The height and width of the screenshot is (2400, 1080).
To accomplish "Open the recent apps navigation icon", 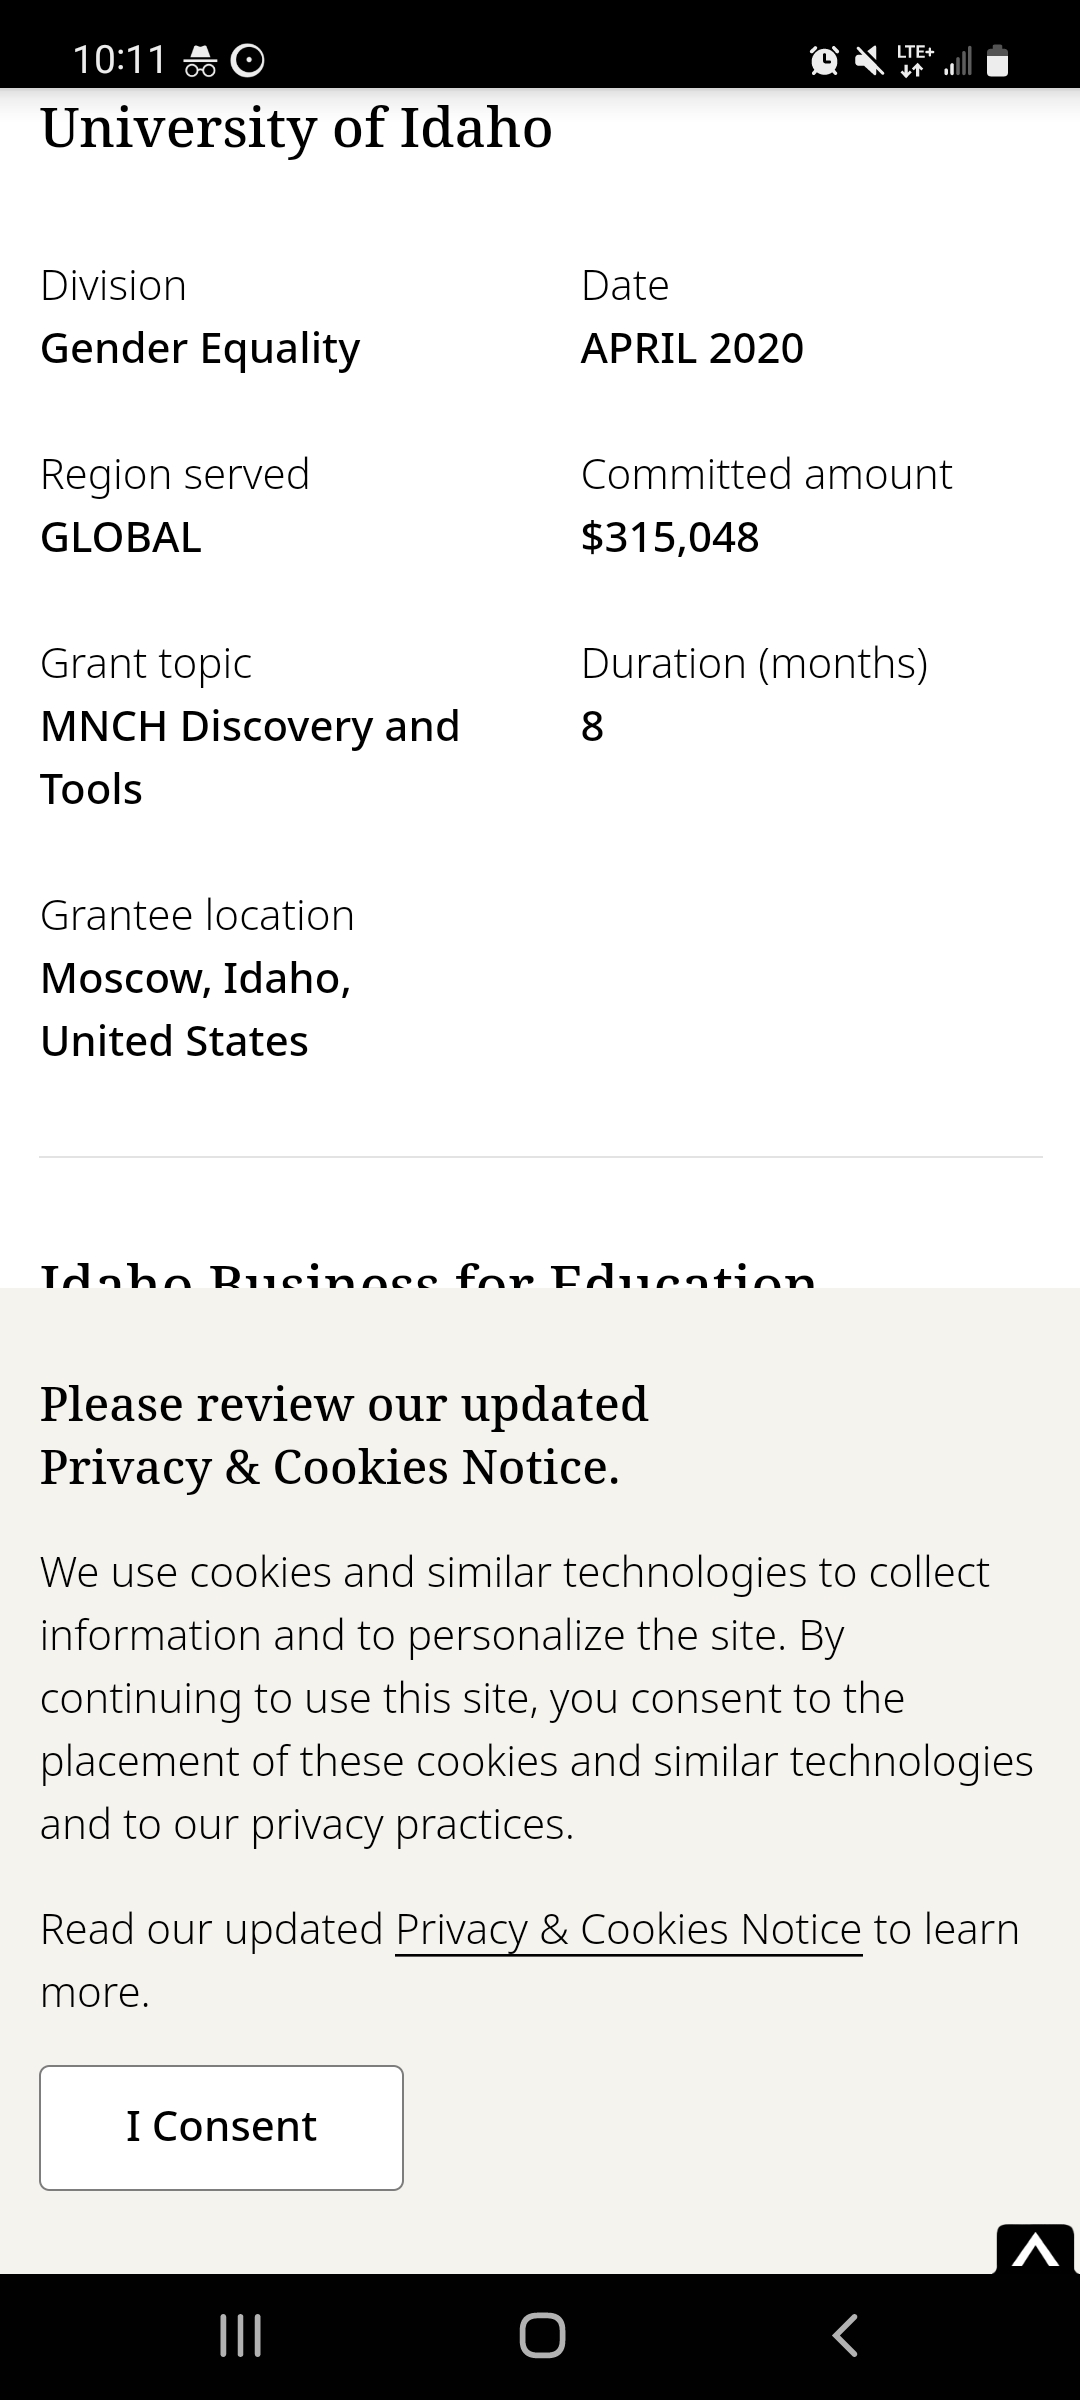I will click(240, 2336).
